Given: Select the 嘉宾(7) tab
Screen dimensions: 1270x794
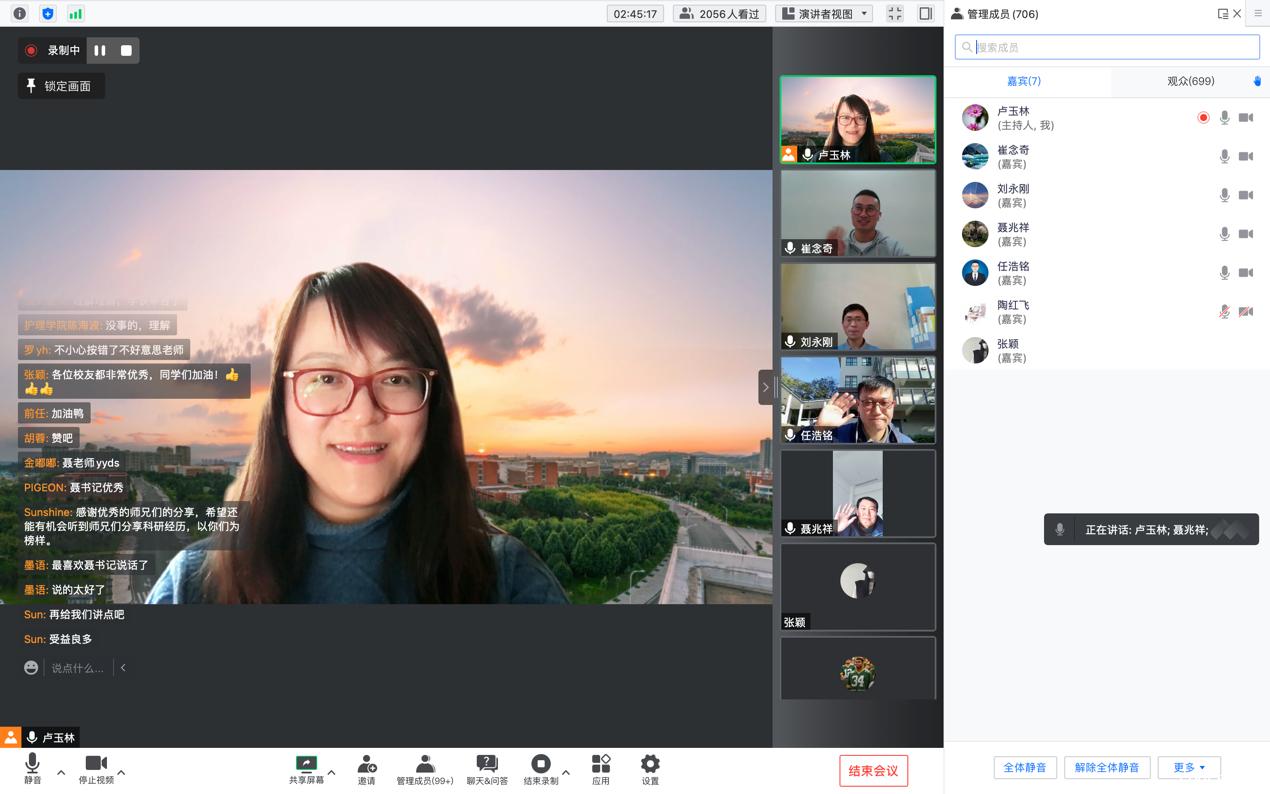Looking at the screenshot, I should tap(1023, 81).
